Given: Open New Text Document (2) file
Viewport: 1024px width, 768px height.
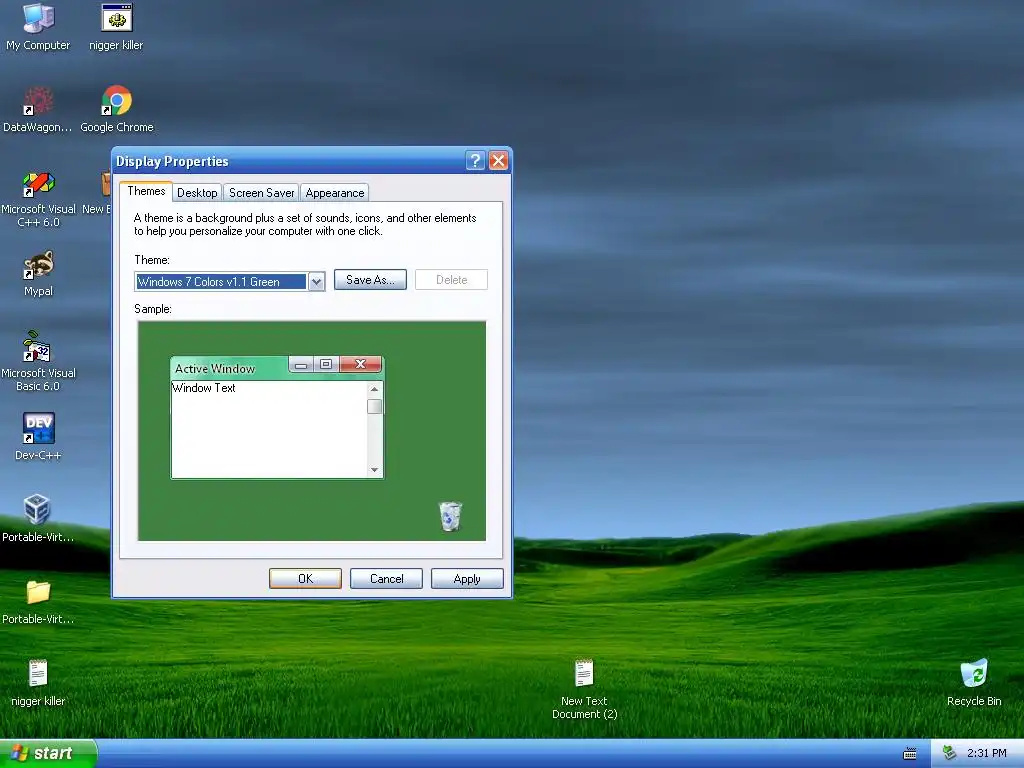Looking at the screenshot, I should pyautogui.click(x=584, y=690).
